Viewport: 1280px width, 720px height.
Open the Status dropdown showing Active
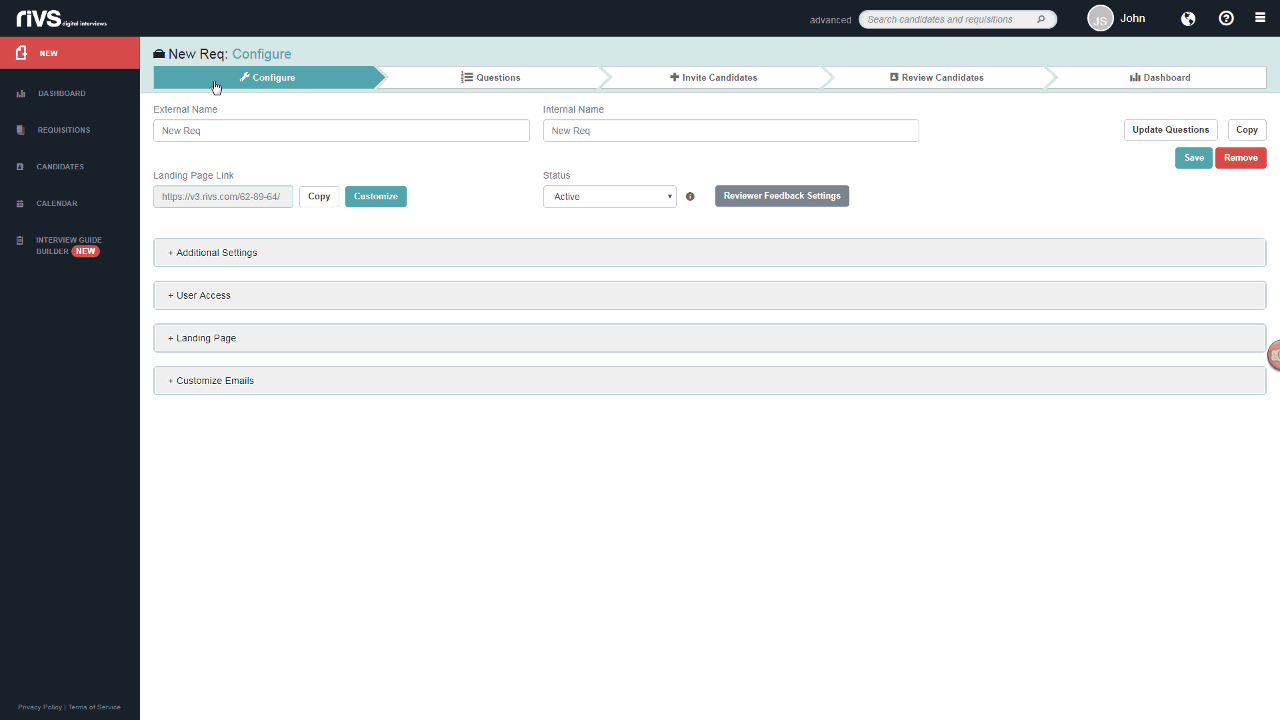610,197
